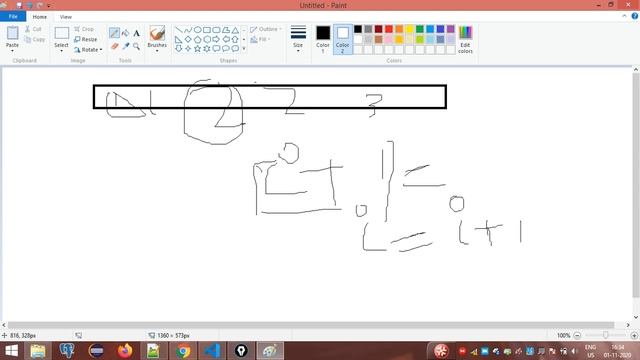Screen dimensions: 640x360
Task: Click the zoom out minus button
Action: [x=577, y=336]
